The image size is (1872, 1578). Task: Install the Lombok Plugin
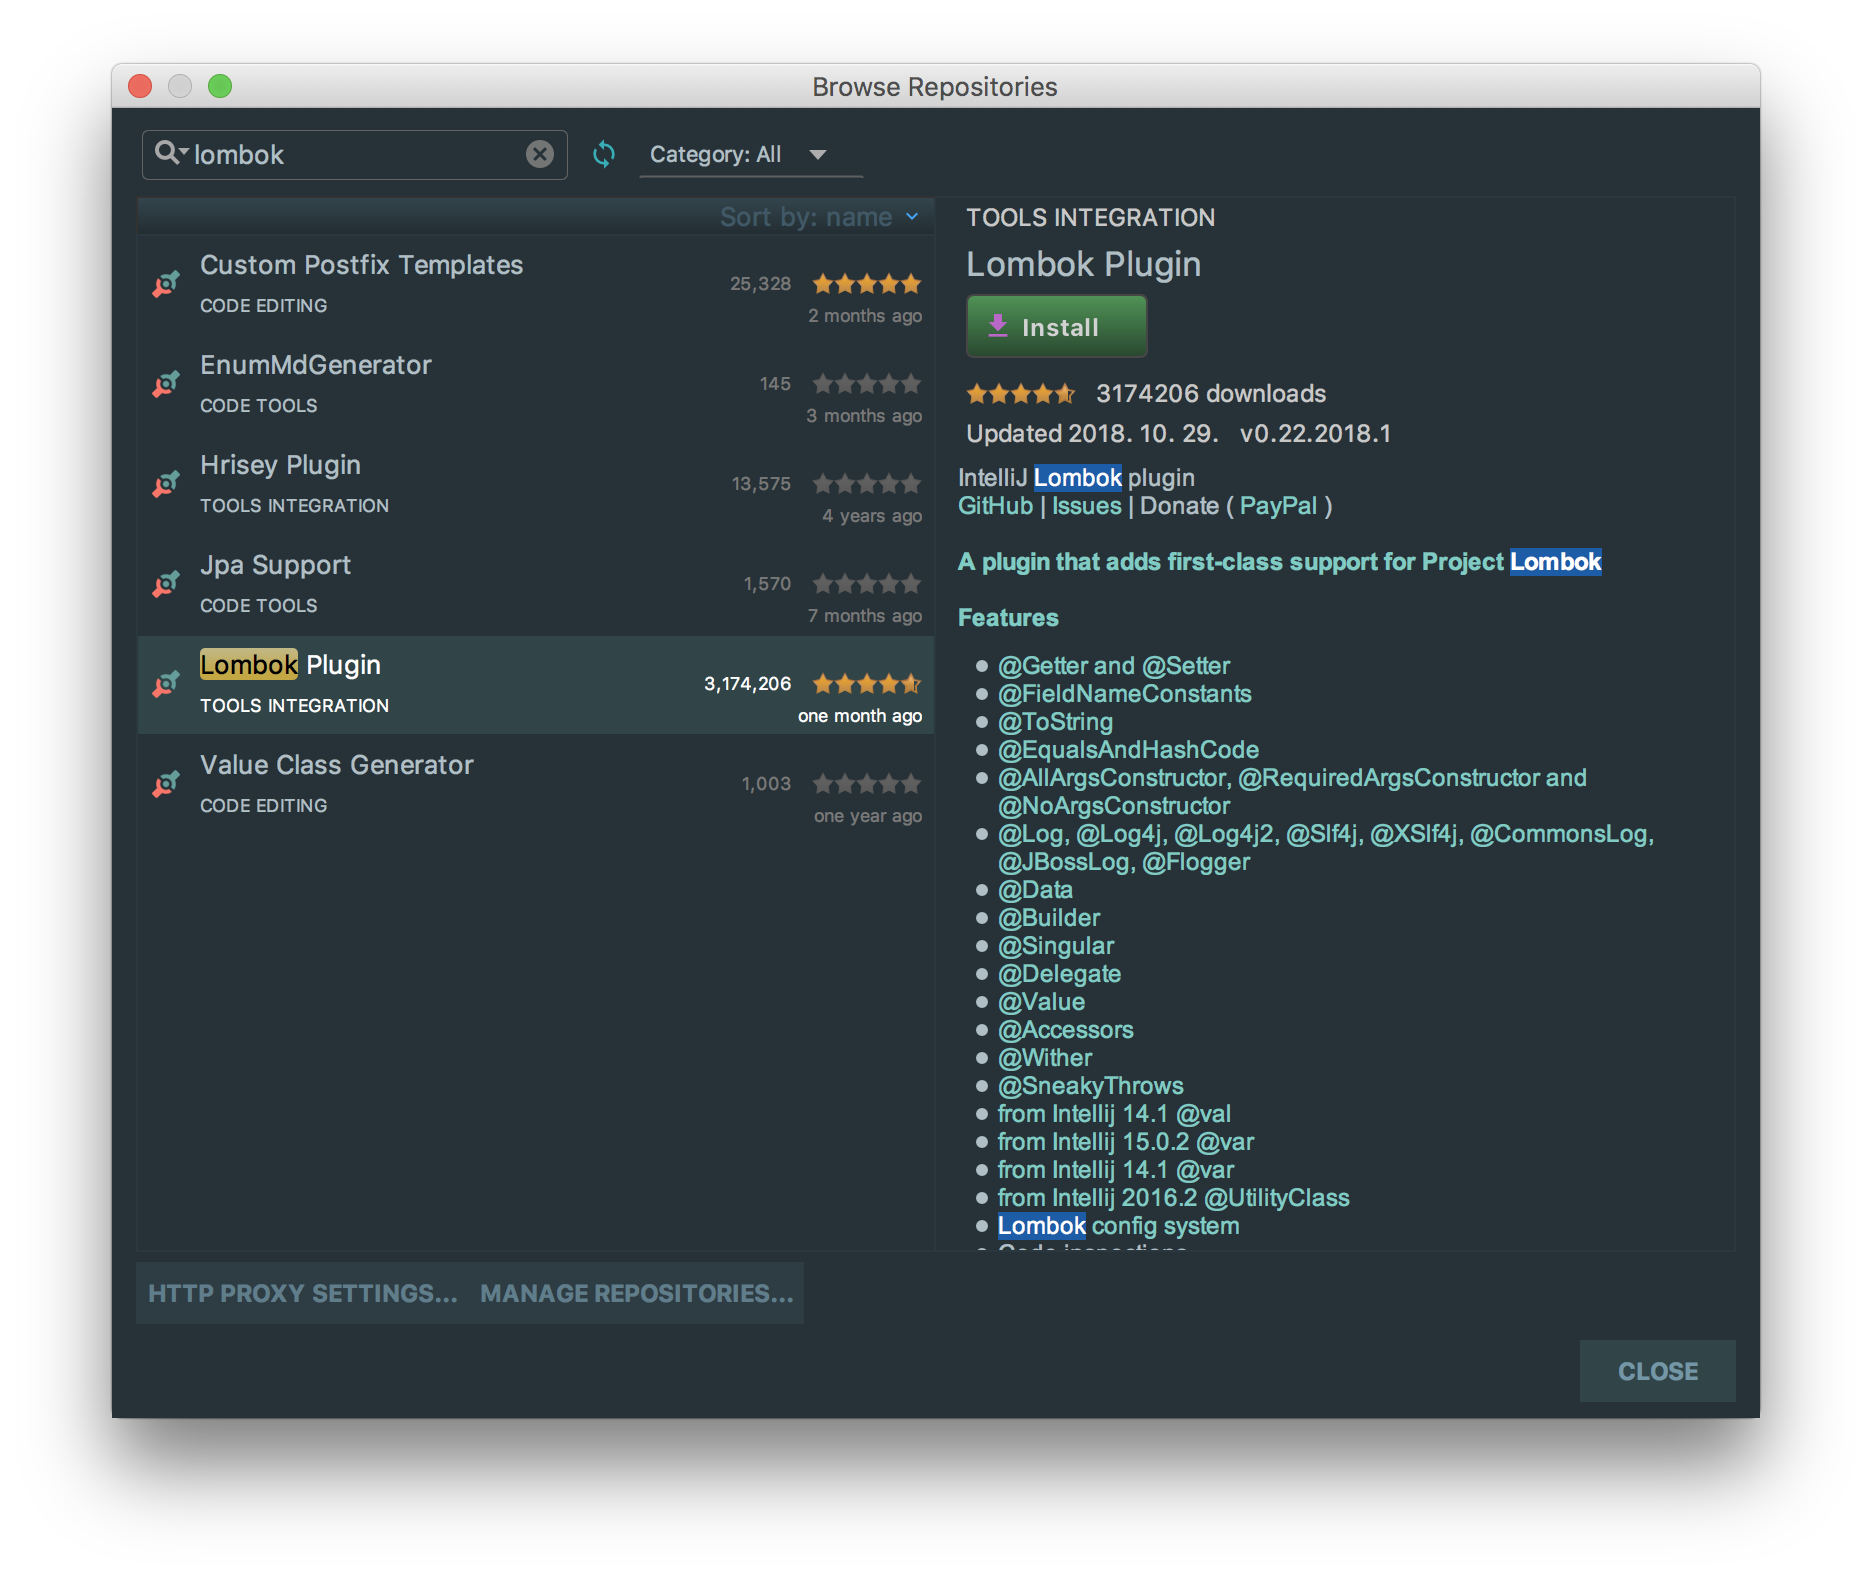coord(1056,326)
